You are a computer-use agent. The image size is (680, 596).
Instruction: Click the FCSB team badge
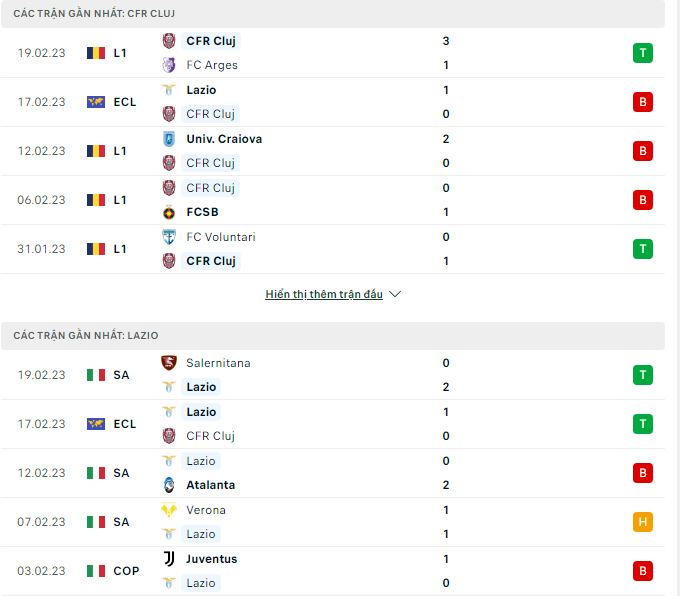(169, 212)
